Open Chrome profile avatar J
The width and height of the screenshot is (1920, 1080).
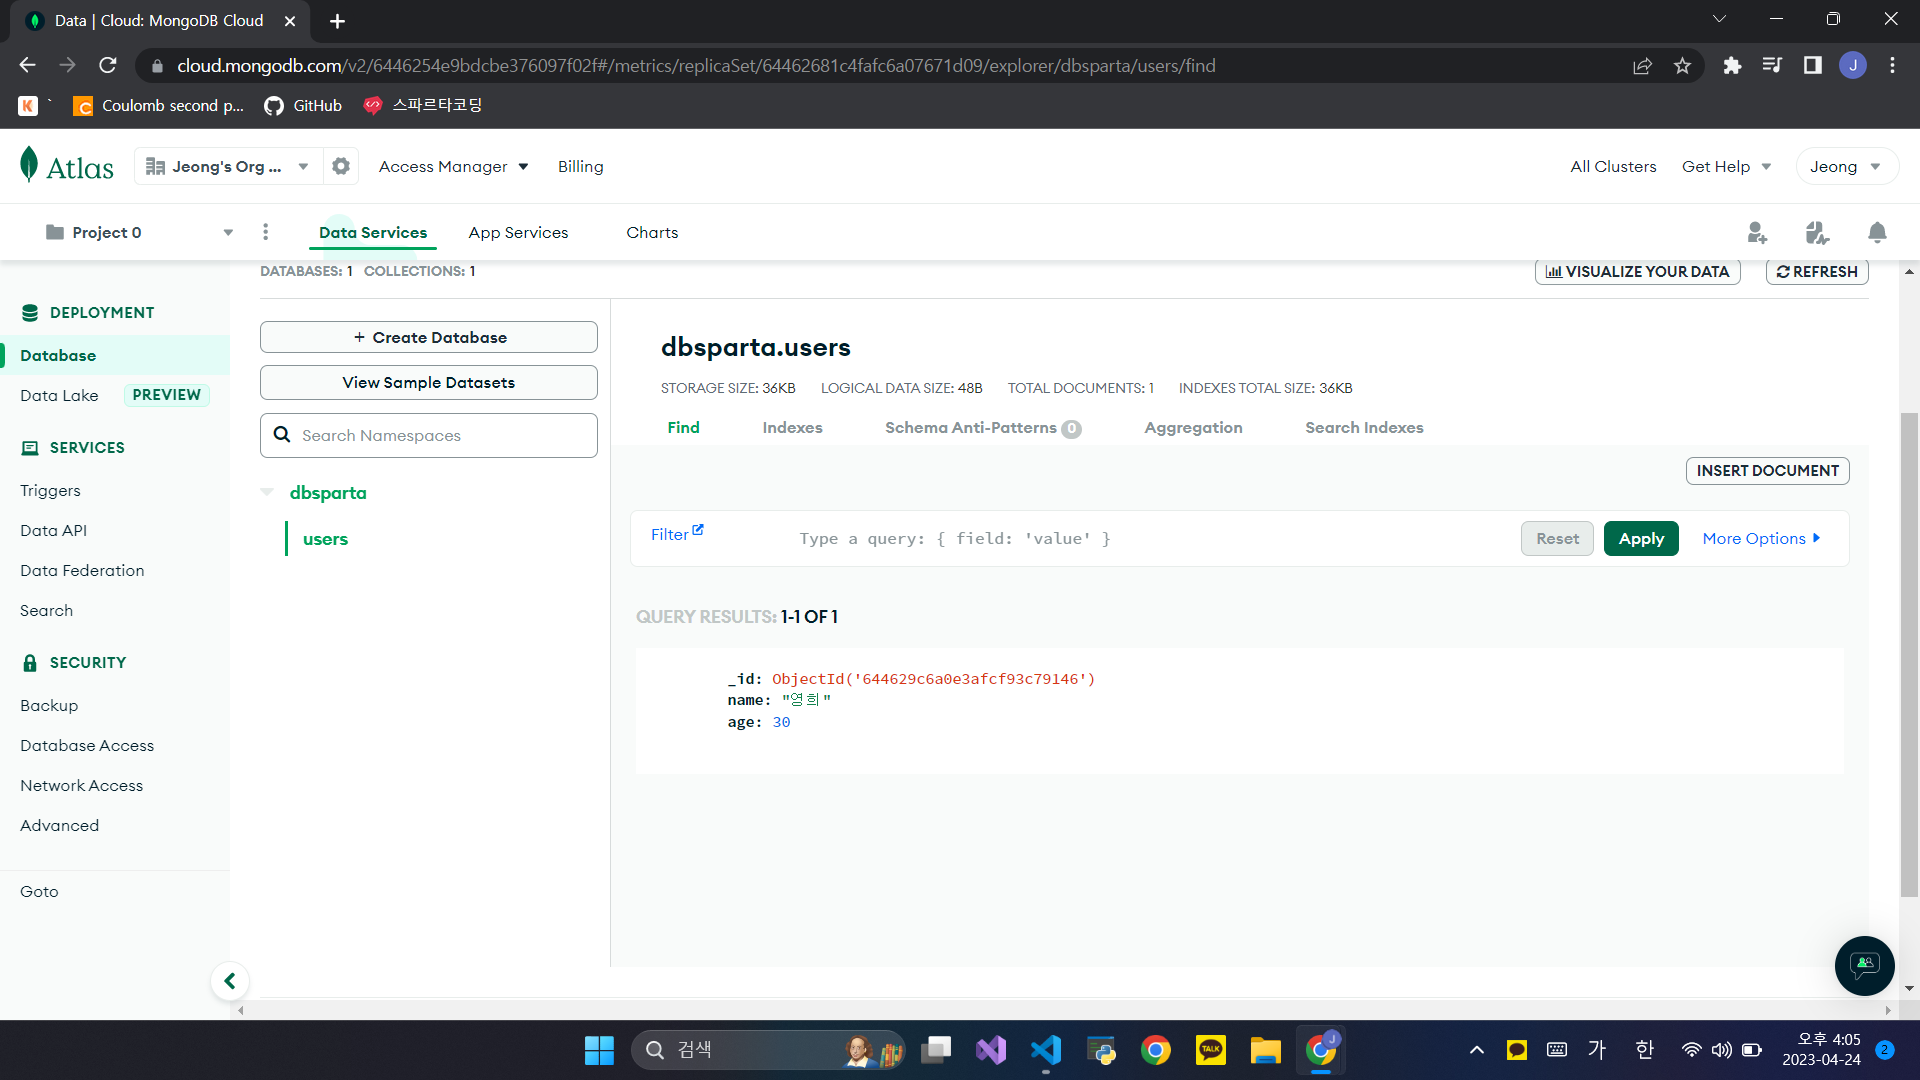point(1853,66)
